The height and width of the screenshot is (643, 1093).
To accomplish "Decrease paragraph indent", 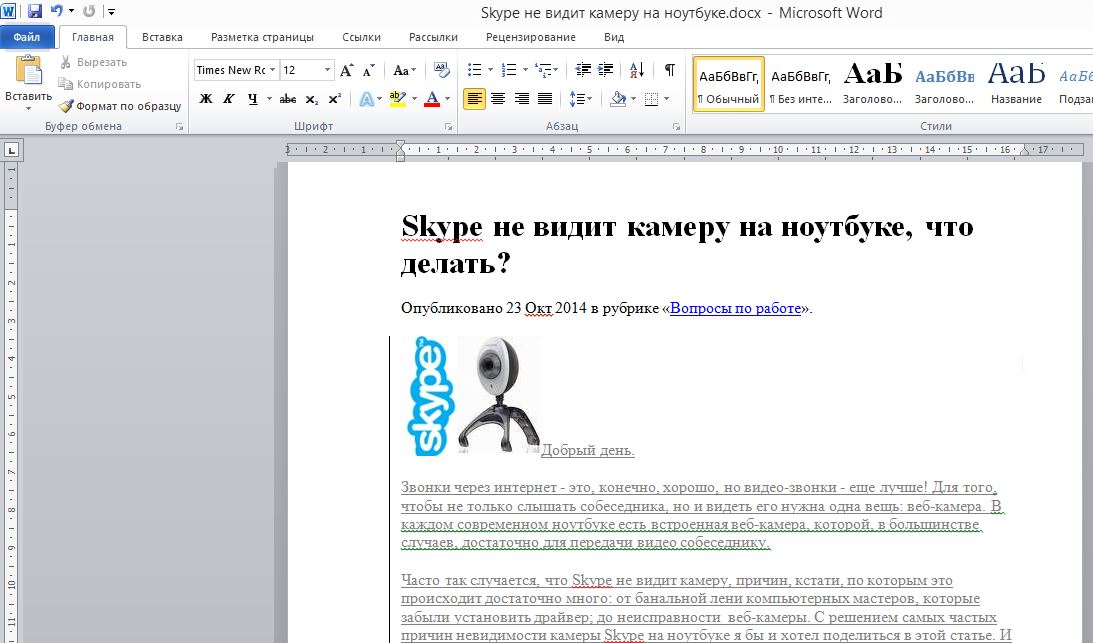I will click(583, 69).
